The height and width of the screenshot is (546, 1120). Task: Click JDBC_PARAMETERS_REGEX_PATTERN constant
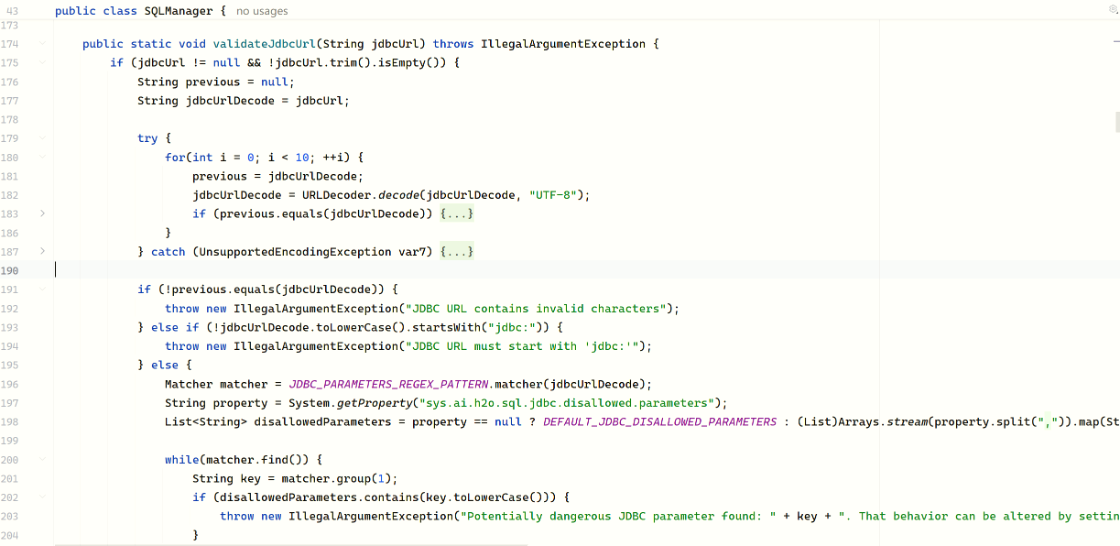pos(385,384)
